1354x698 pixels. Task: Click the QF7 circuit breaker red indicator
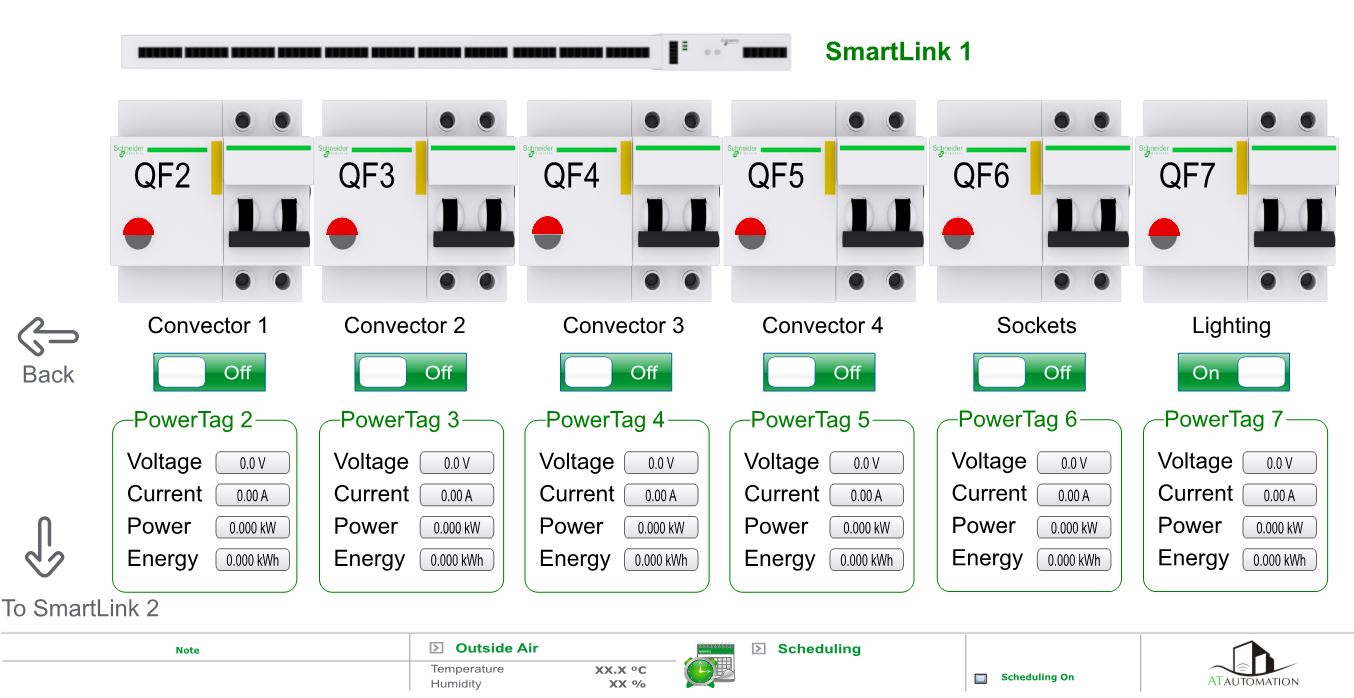pos(1164,233)
